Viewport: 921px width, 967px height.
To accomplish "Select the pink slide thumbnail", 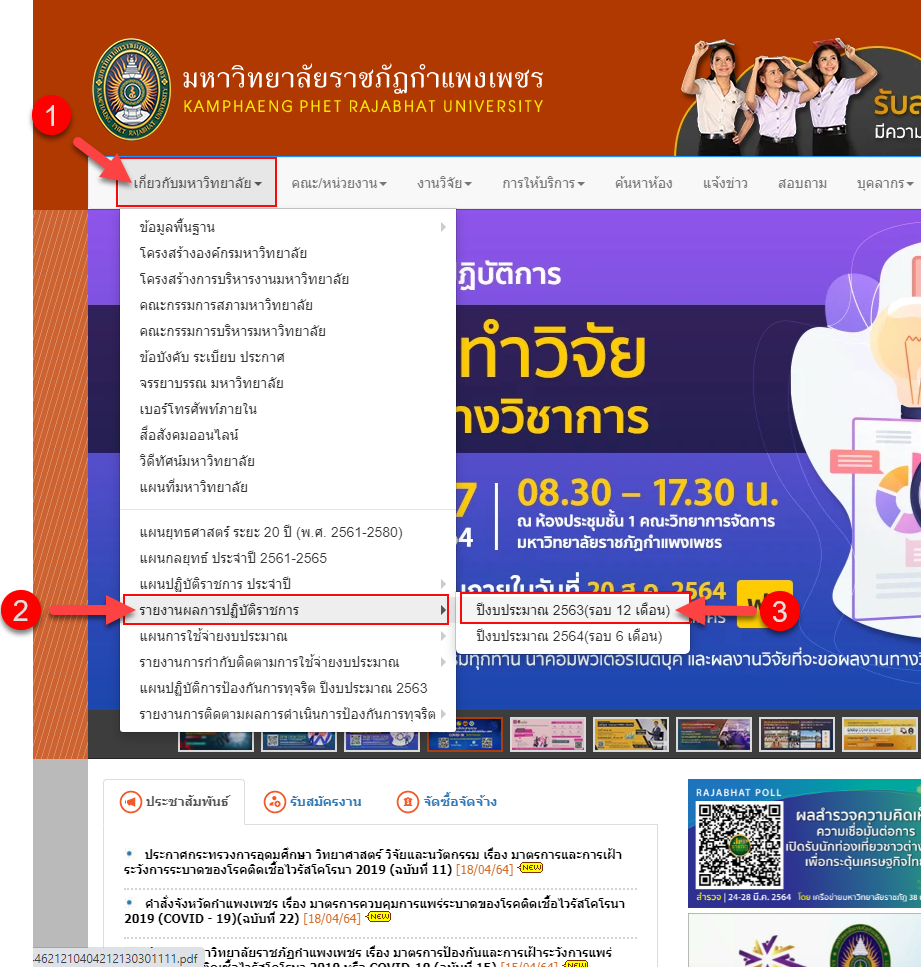I will click(x=548, y=734).
